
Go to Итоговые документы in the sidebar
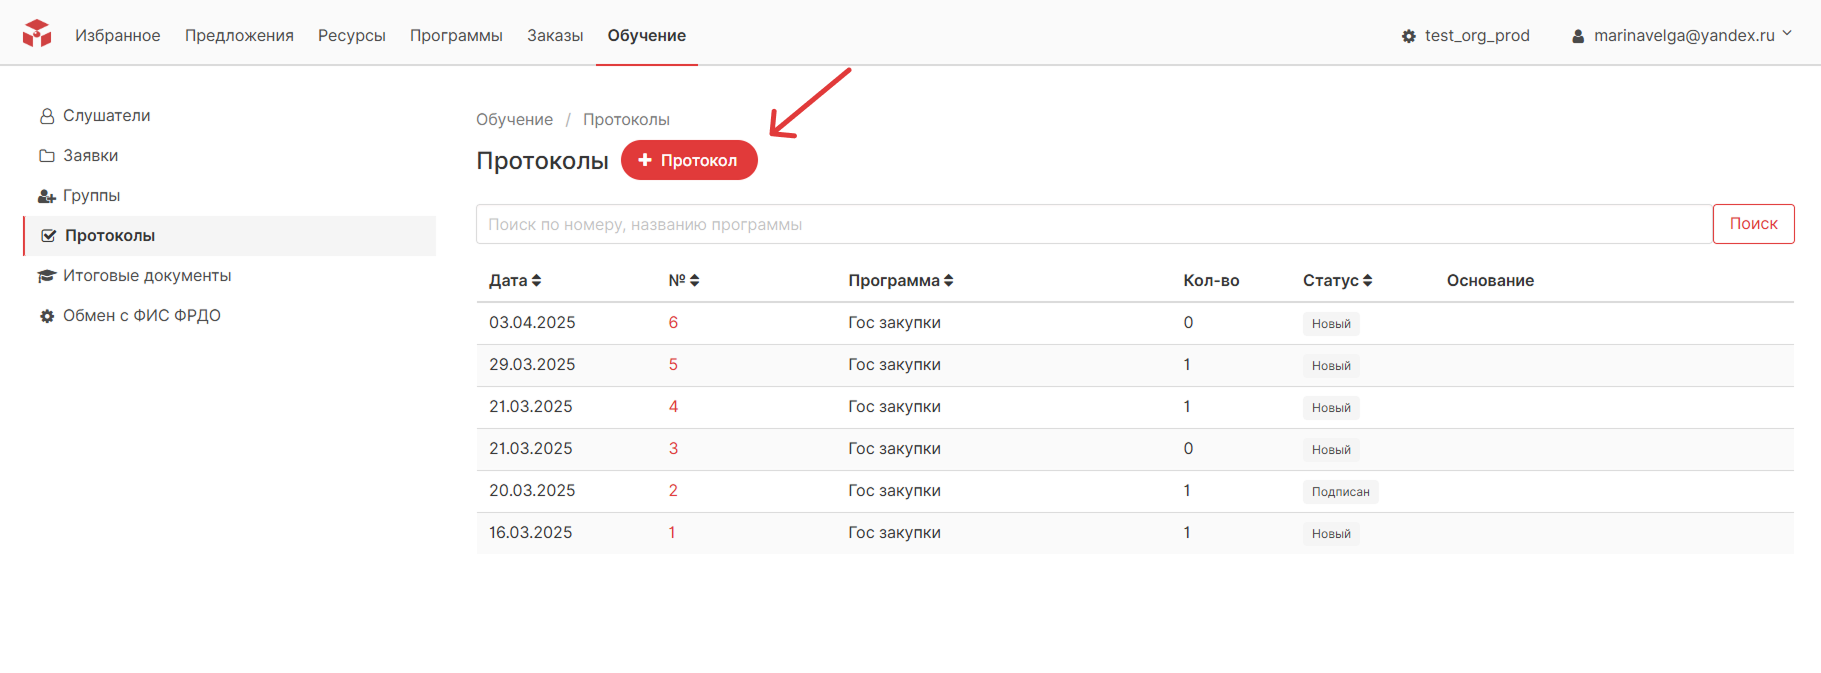click(147, 276)
